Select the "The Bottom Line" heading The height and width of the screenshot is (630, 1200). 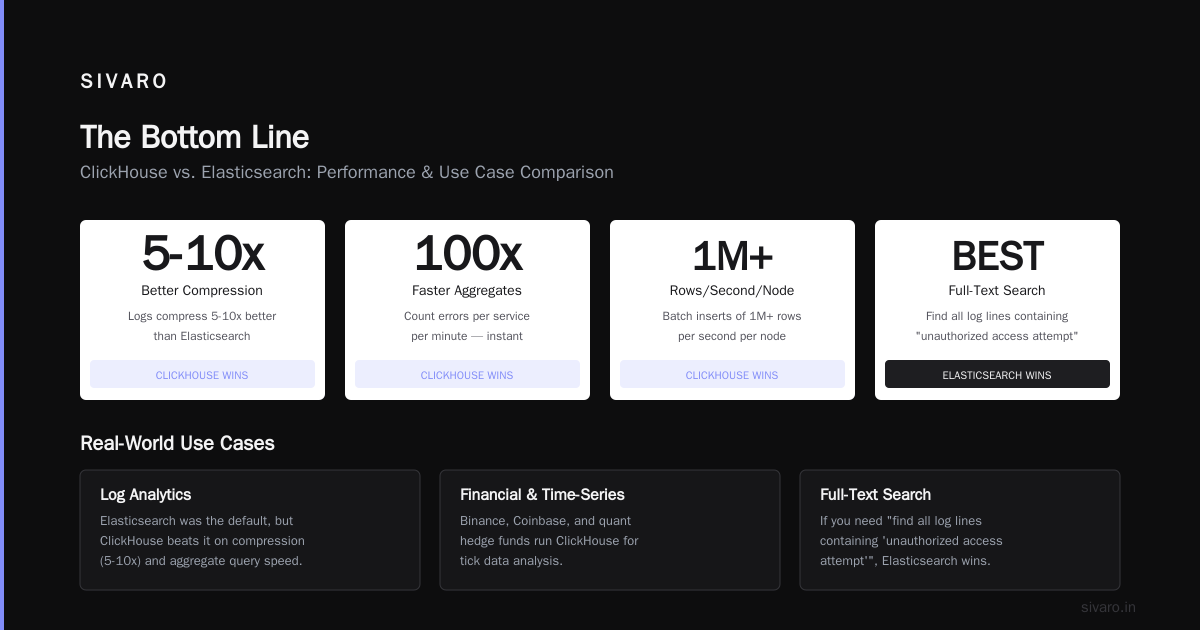[x=194, y=137]
